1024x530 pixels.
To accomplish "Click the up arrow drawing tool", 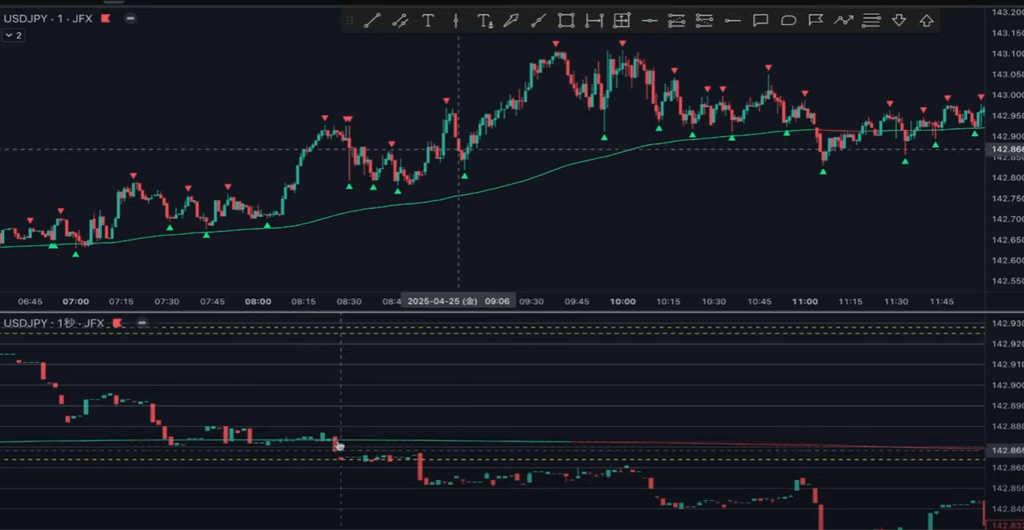I will pos(926,20).
